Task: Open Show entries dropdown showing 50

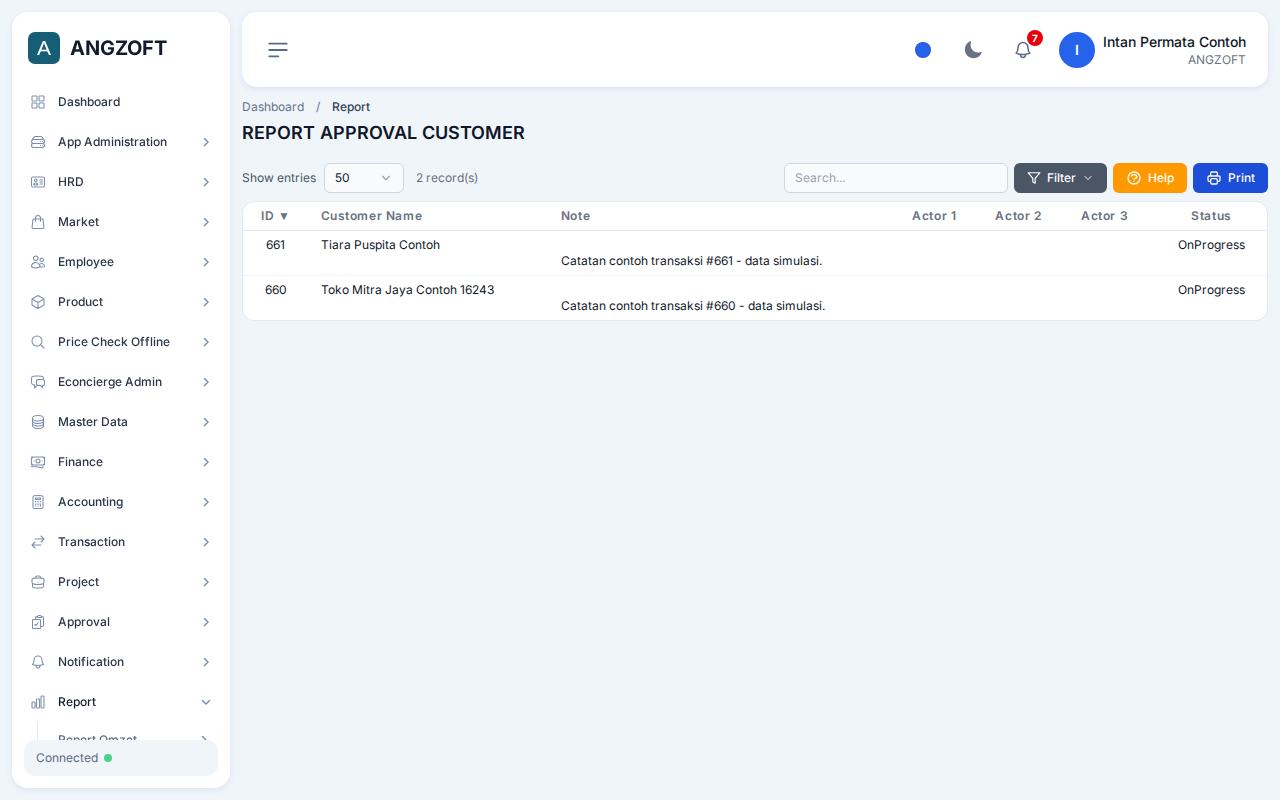Action: tap(364, 178)
